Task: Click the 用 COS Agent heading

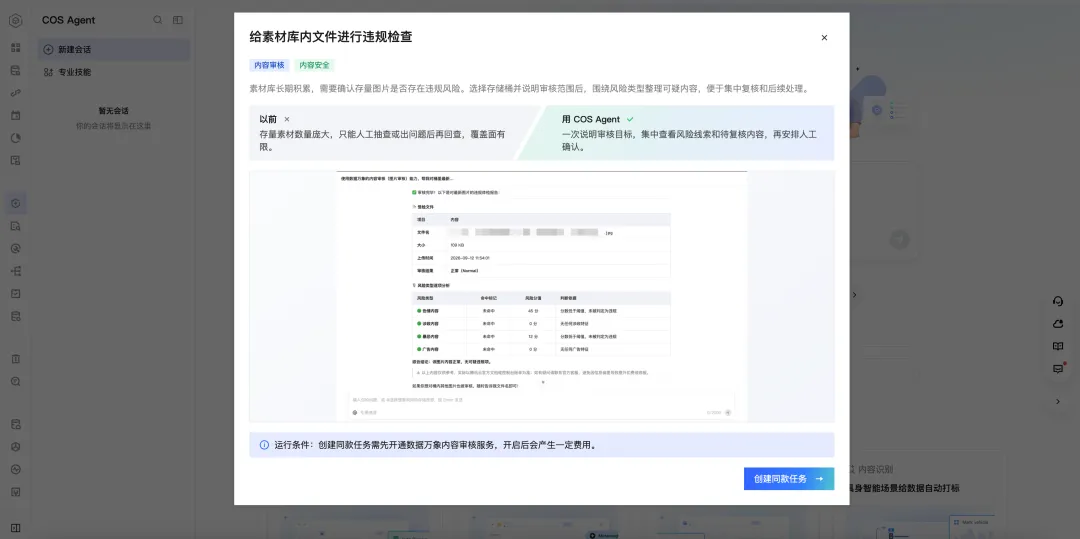Action: point(590,119)
